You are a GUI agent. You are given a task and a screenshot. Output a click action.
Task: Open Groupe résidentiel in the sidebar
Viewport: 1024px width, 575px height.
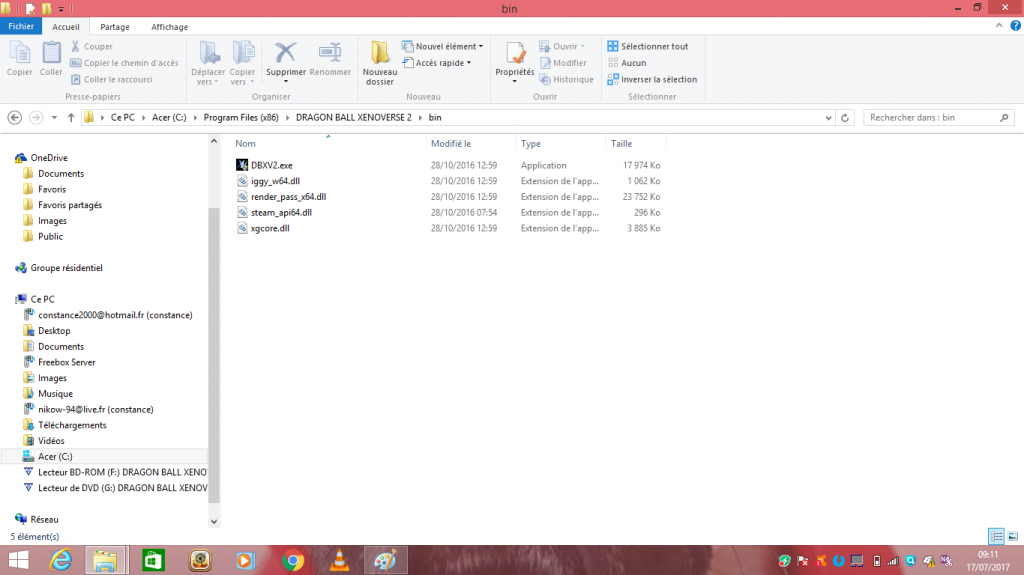pos(66,268)
